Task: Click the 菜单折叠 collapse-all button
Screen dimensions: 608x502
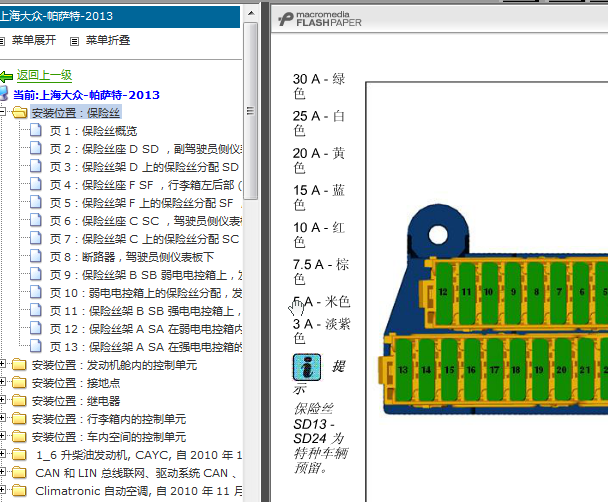Action: (x=108, y=40)
